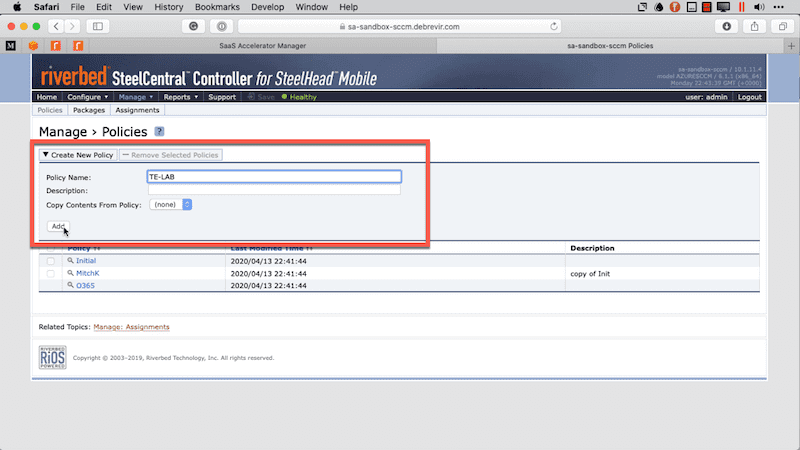Viewport: 800px width, 450px height.
Task: Go forward using Safari's forward arrow
Action: (72, 27)
